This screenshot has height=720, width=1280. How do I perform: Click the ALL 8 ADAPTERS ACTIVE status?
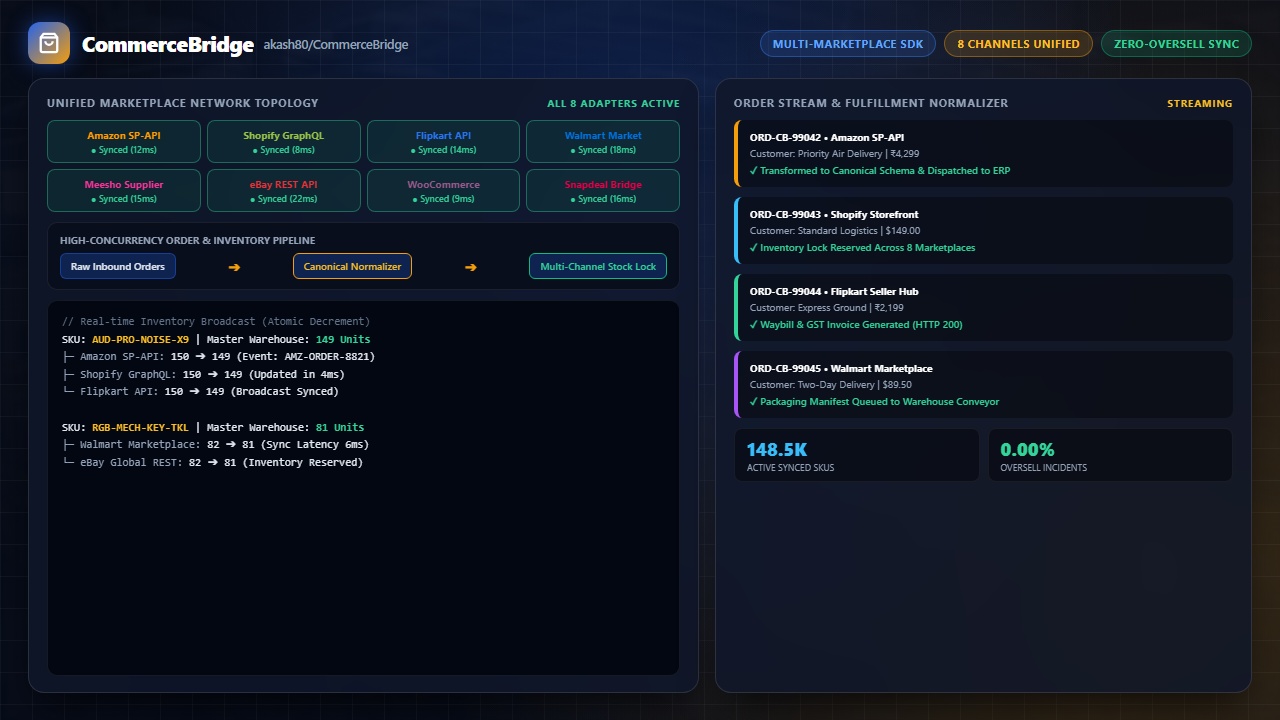pos(613,104)
